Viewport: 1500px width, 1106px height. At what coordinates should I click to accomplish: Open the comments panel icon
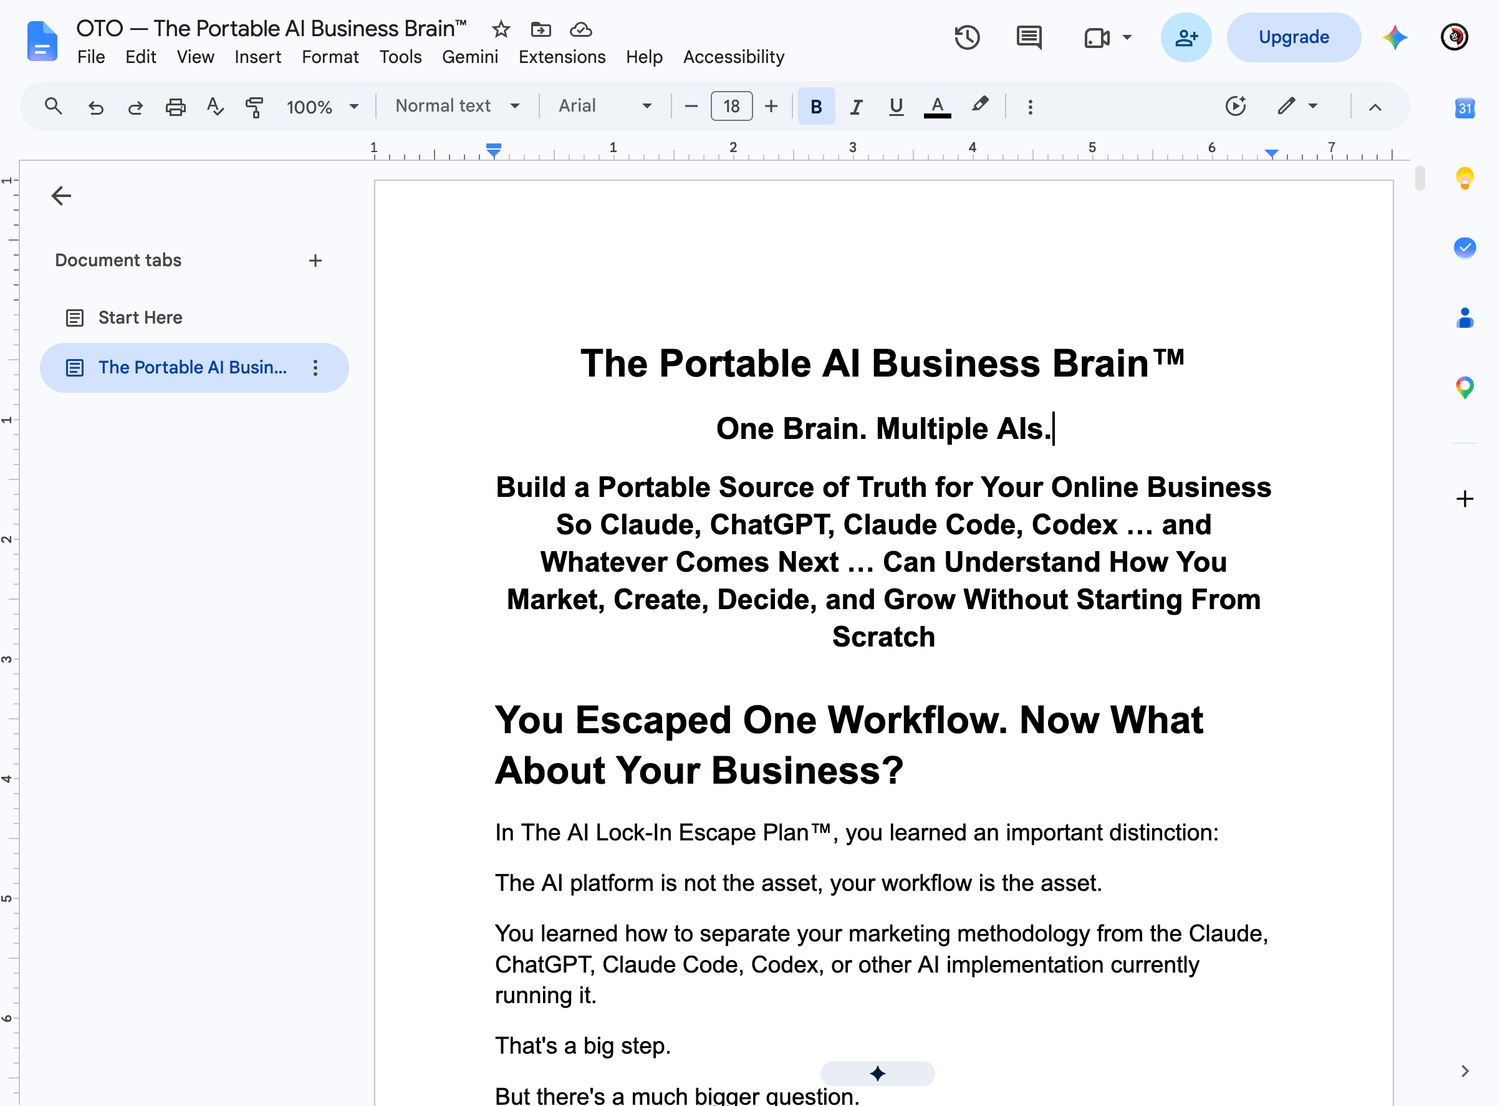click(1029, 38)
